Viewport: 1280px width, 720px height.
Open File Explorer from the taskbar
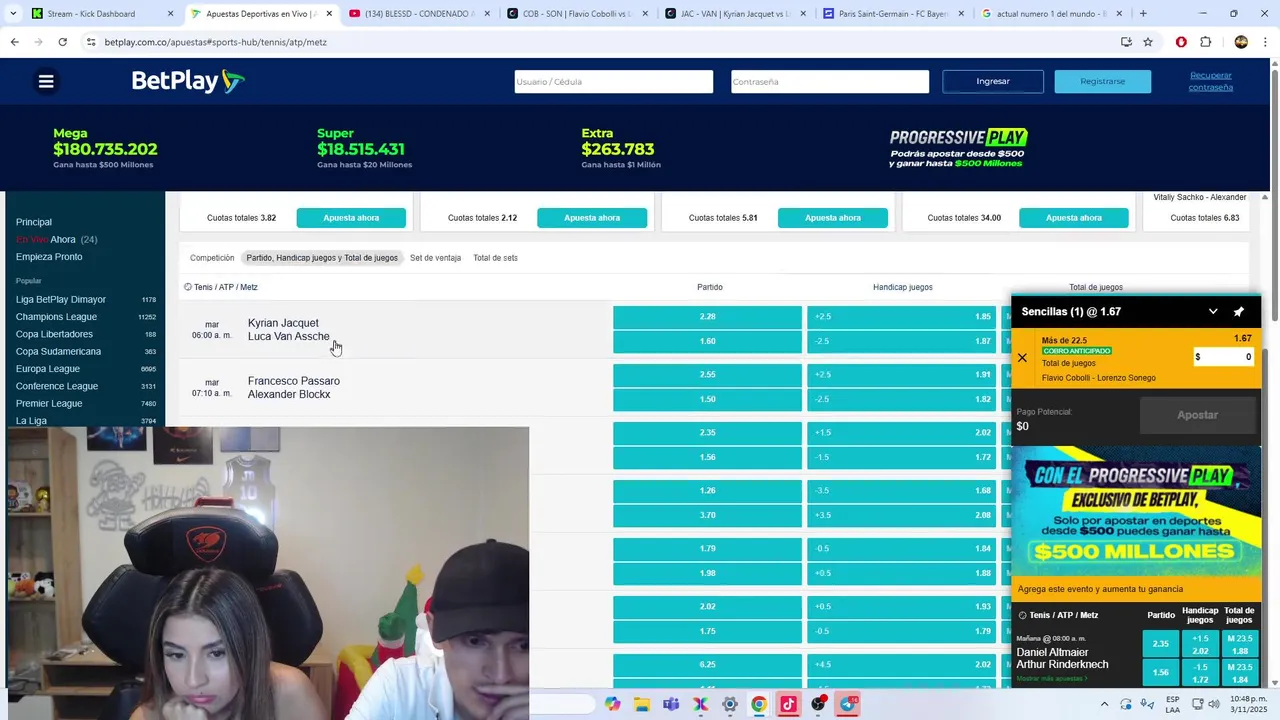642,704
